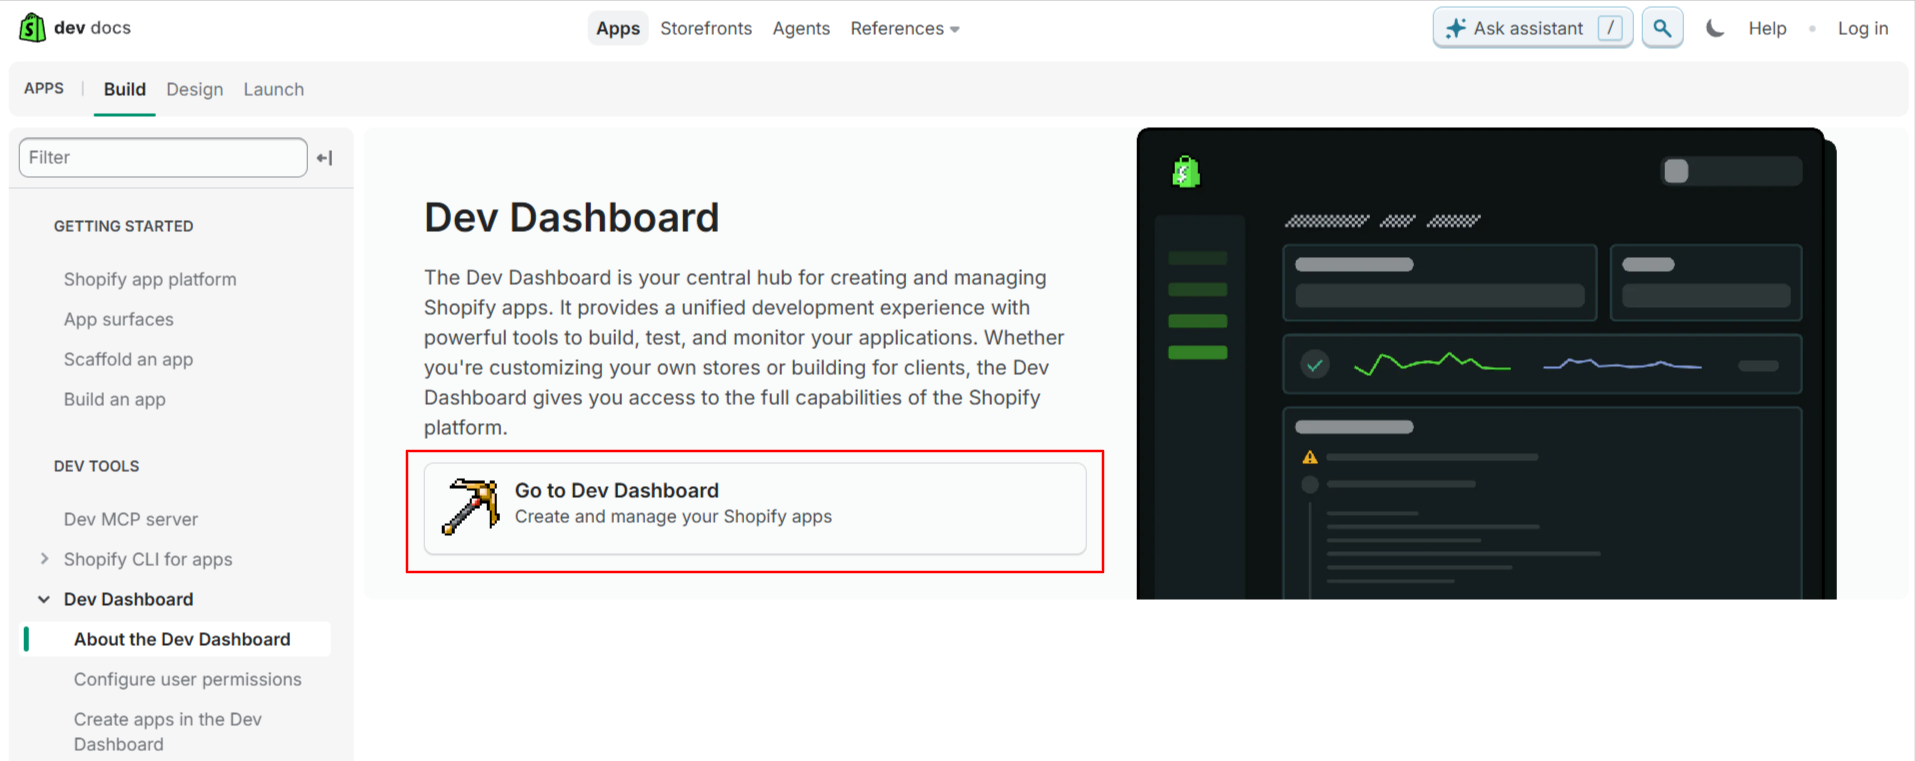Open search with the magnifier icon
1915x761 pixels.
[x=1662, y=28]
